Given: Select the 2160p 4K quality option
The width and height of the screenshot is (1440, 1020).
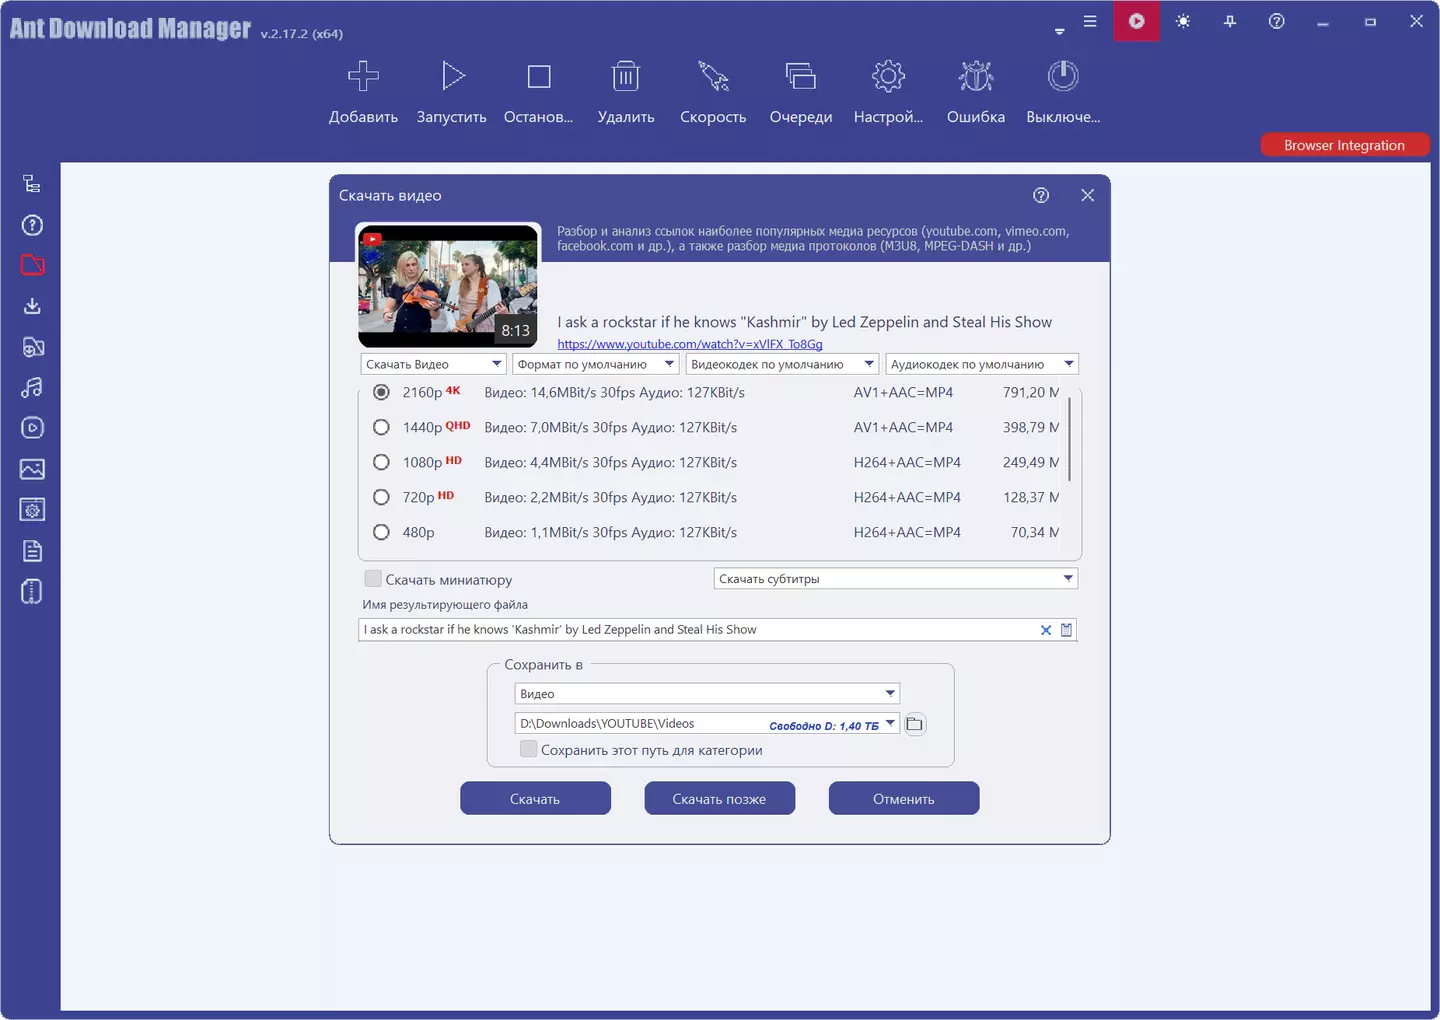Looking at the screenshot, I should (381, 392).
